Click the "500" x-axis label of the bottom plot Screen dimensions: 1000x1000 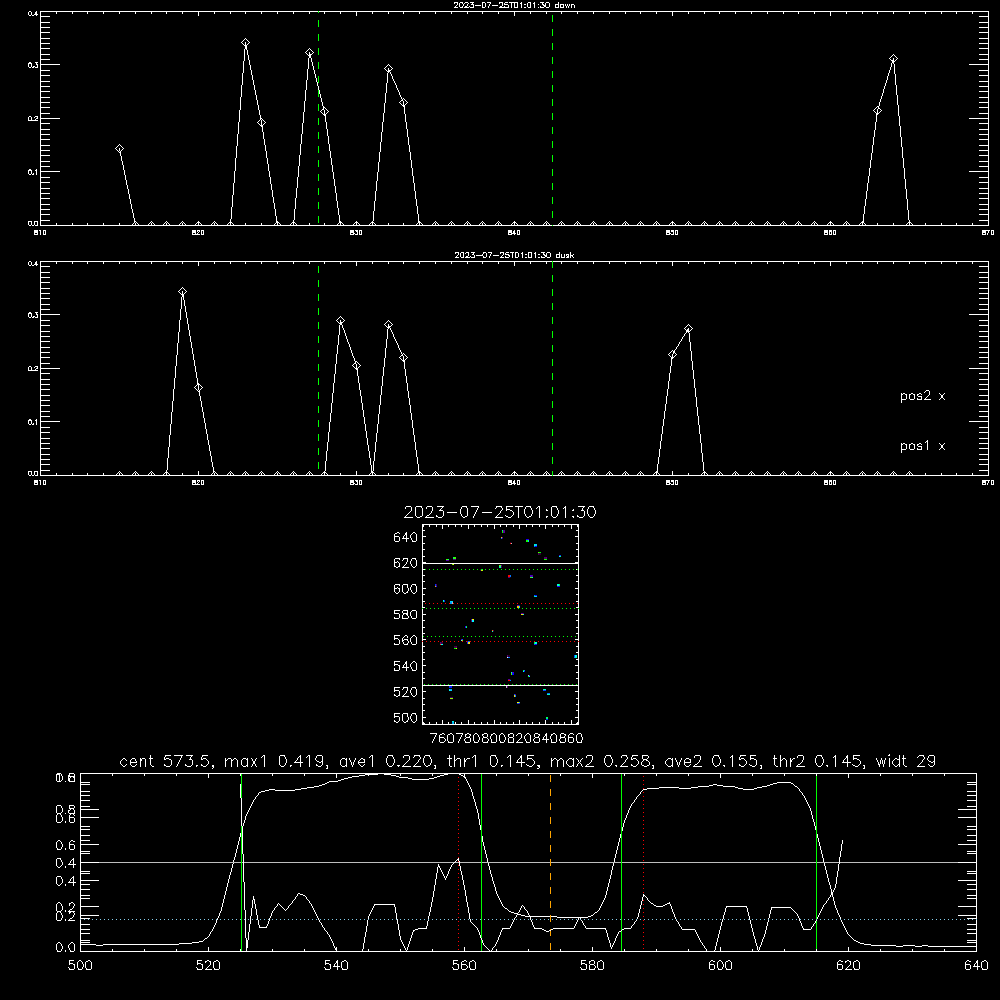[x=80, y=966]
